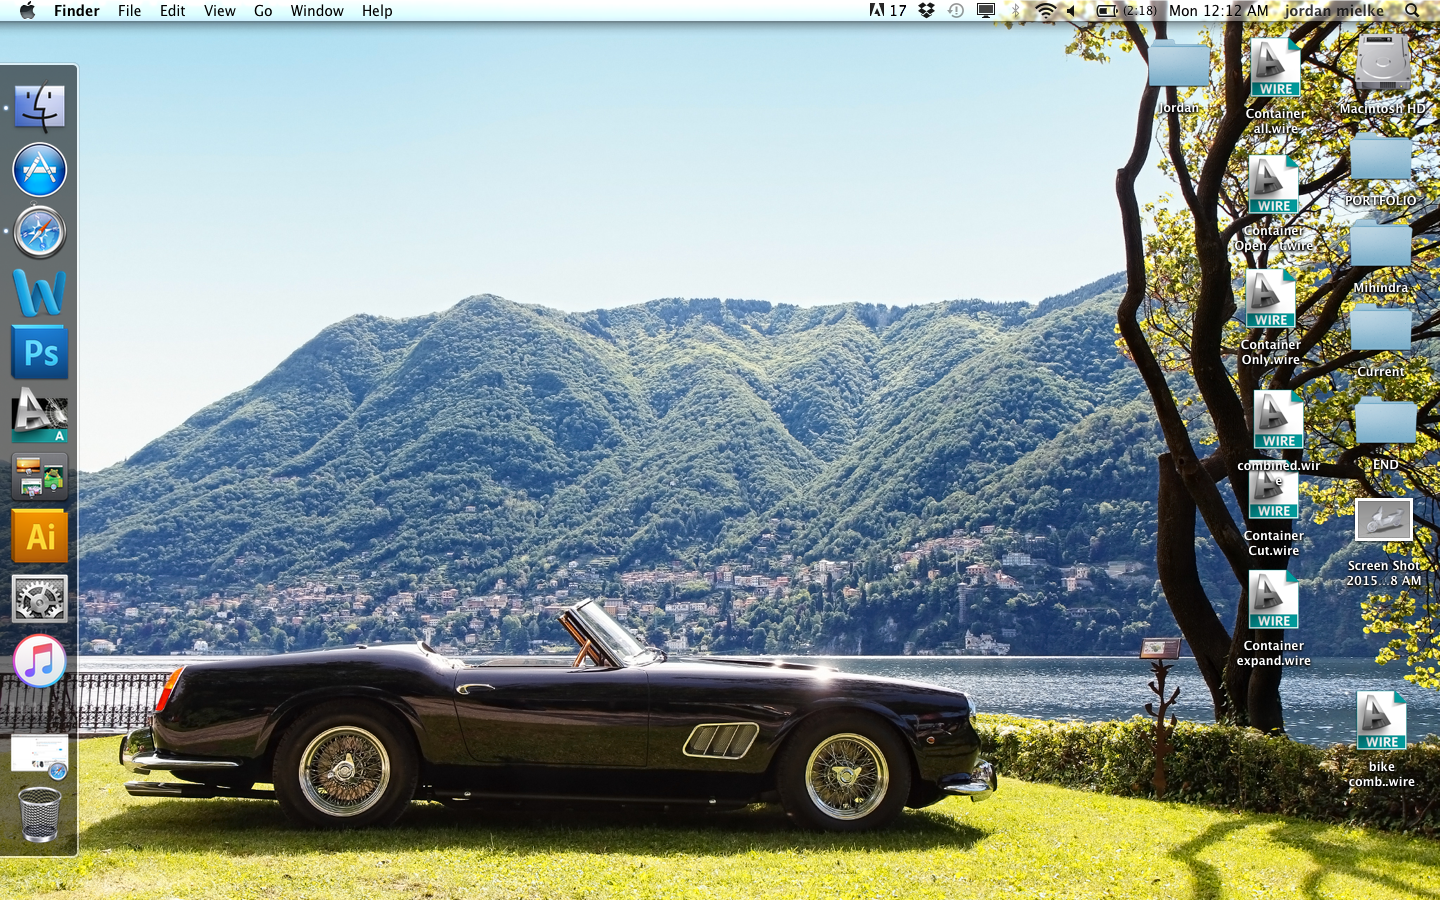
Task: Launch the App Store from the Dock
Action: tap(40, 170)
